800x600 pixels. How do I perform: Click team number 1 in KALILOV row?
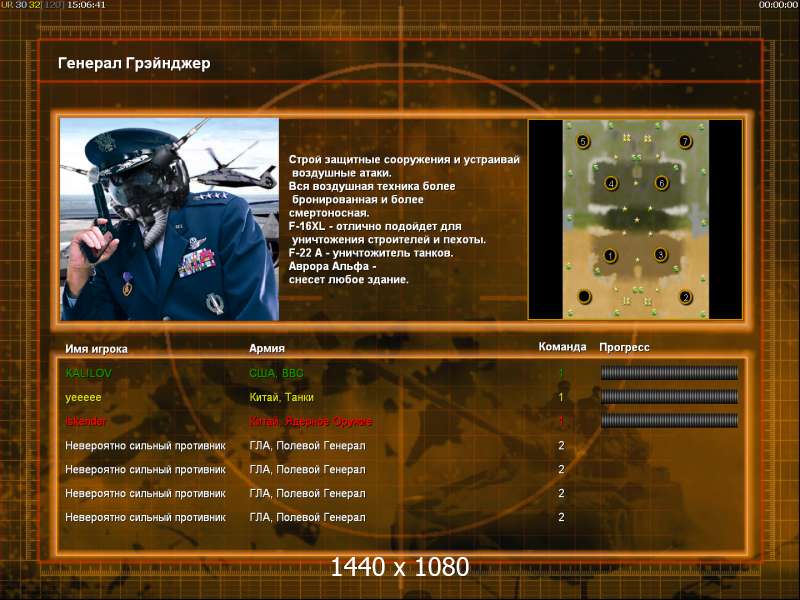click(561, 373)
